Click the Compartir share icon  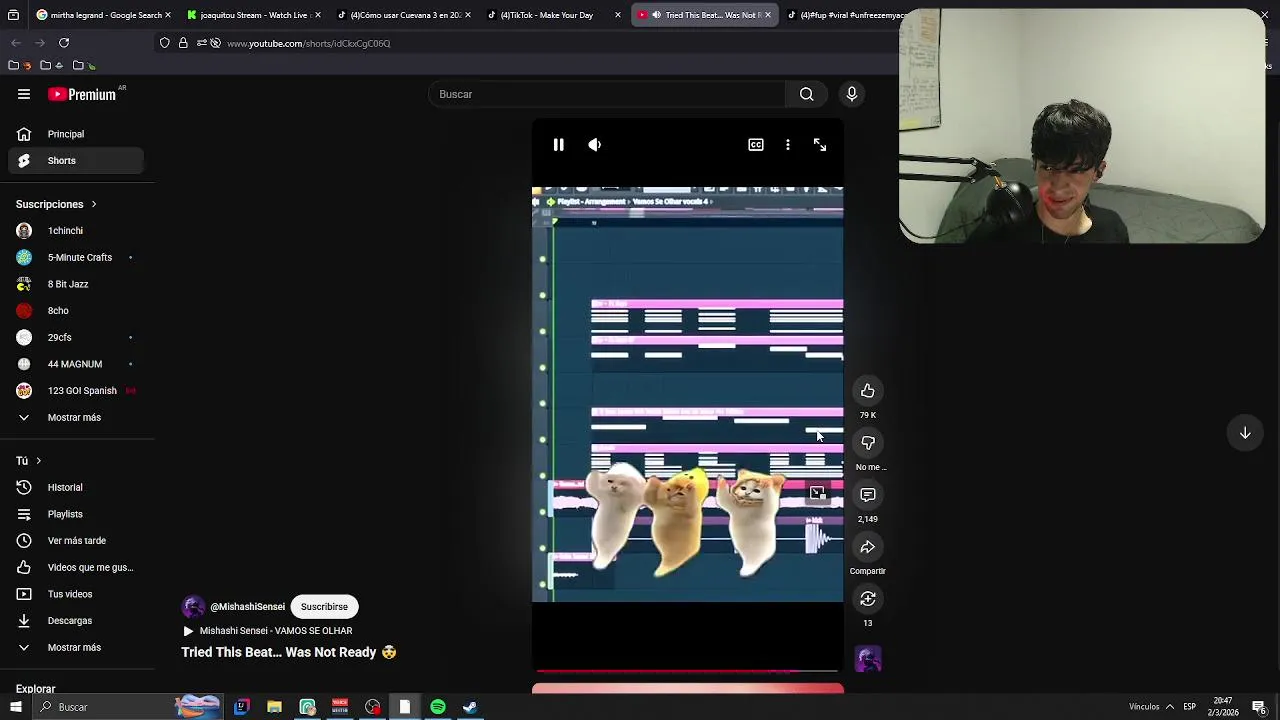(868, 547)
